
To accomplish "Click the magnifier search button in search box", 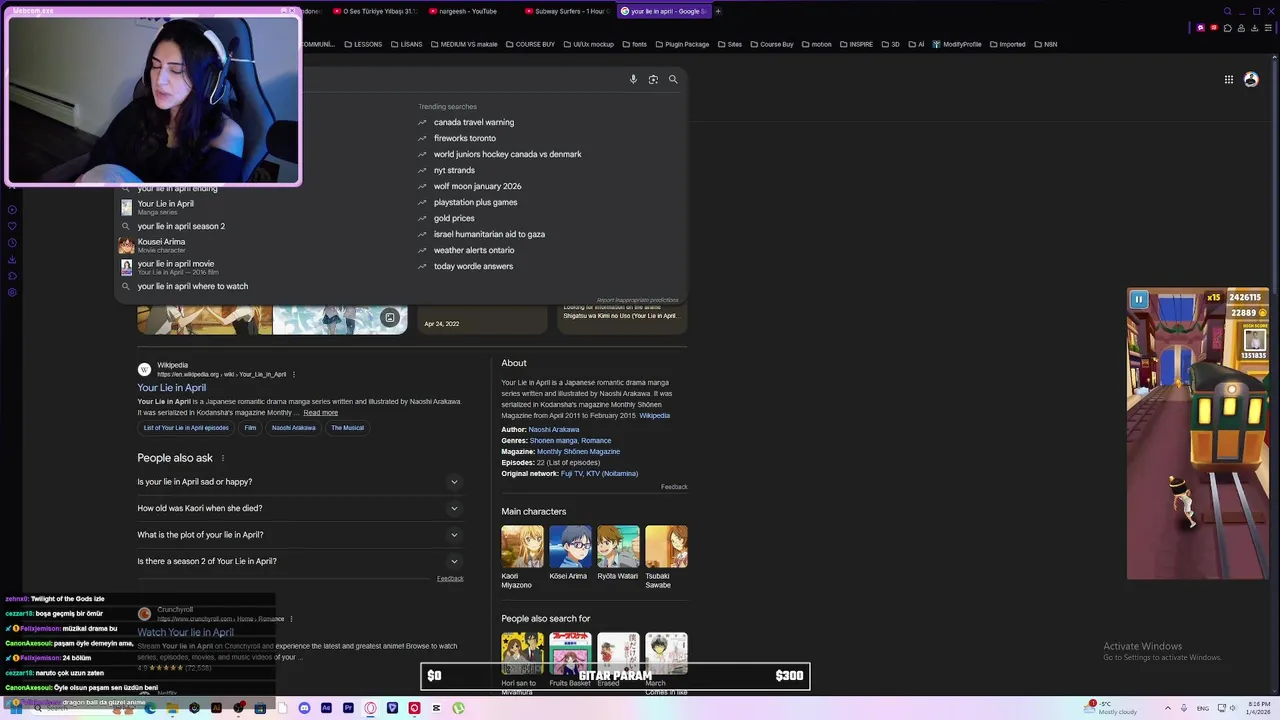I will pos(673,79).
